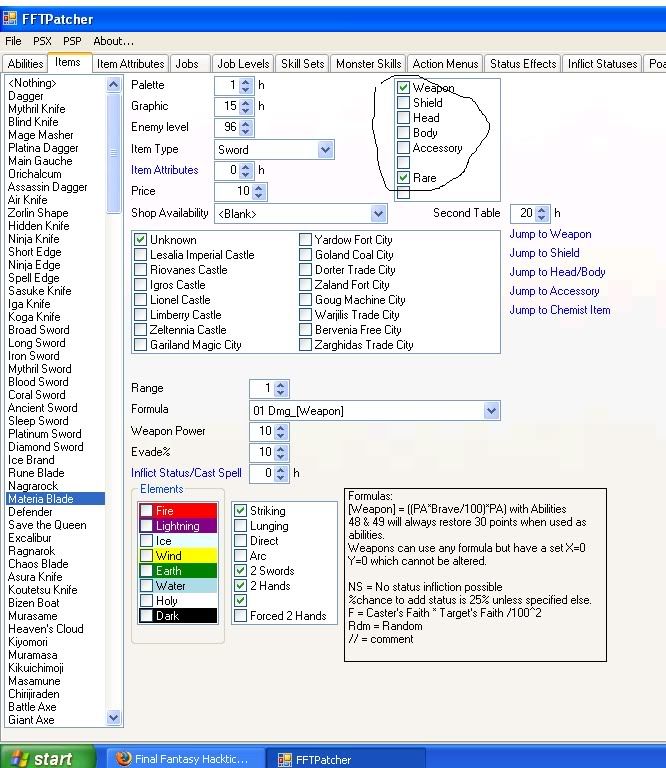Switch to the Skill Sets tab

[x=302, y=64]
